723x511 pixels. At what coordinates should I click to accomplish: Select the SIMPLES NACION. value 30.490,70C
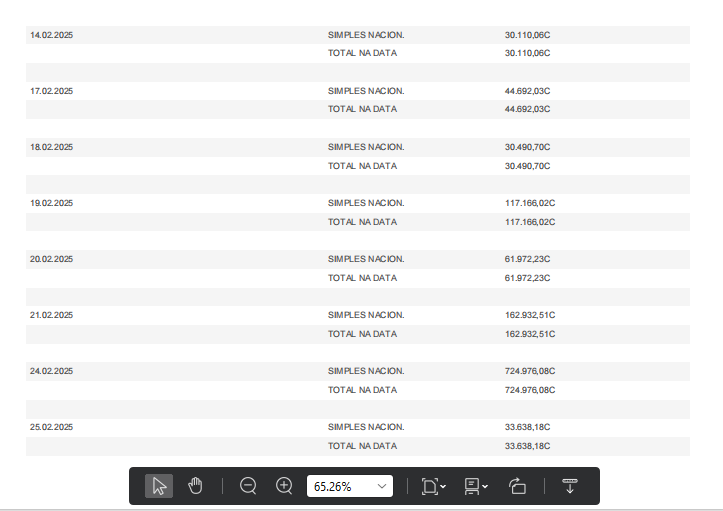tap(528, 147)
